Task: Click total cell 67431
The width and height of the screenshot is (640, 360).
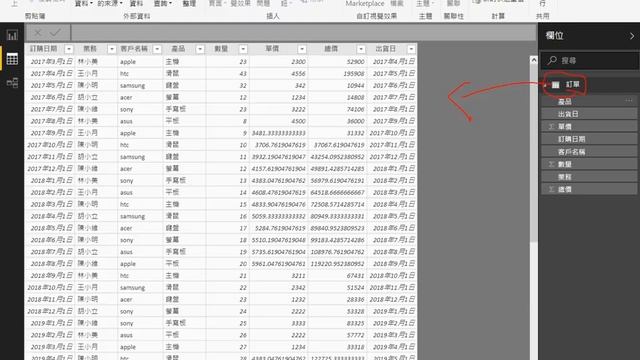Action: (338, 276)
